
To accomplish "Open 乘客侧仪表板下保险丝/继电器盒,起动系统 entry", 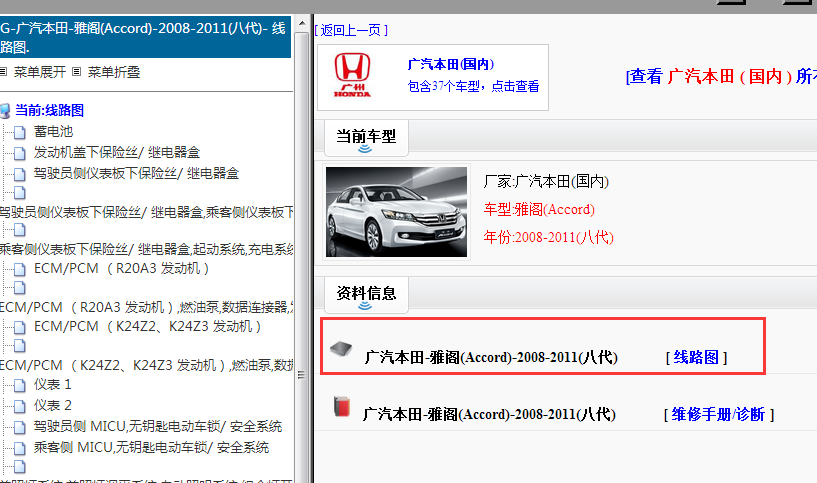I will [x=146, y=249].
